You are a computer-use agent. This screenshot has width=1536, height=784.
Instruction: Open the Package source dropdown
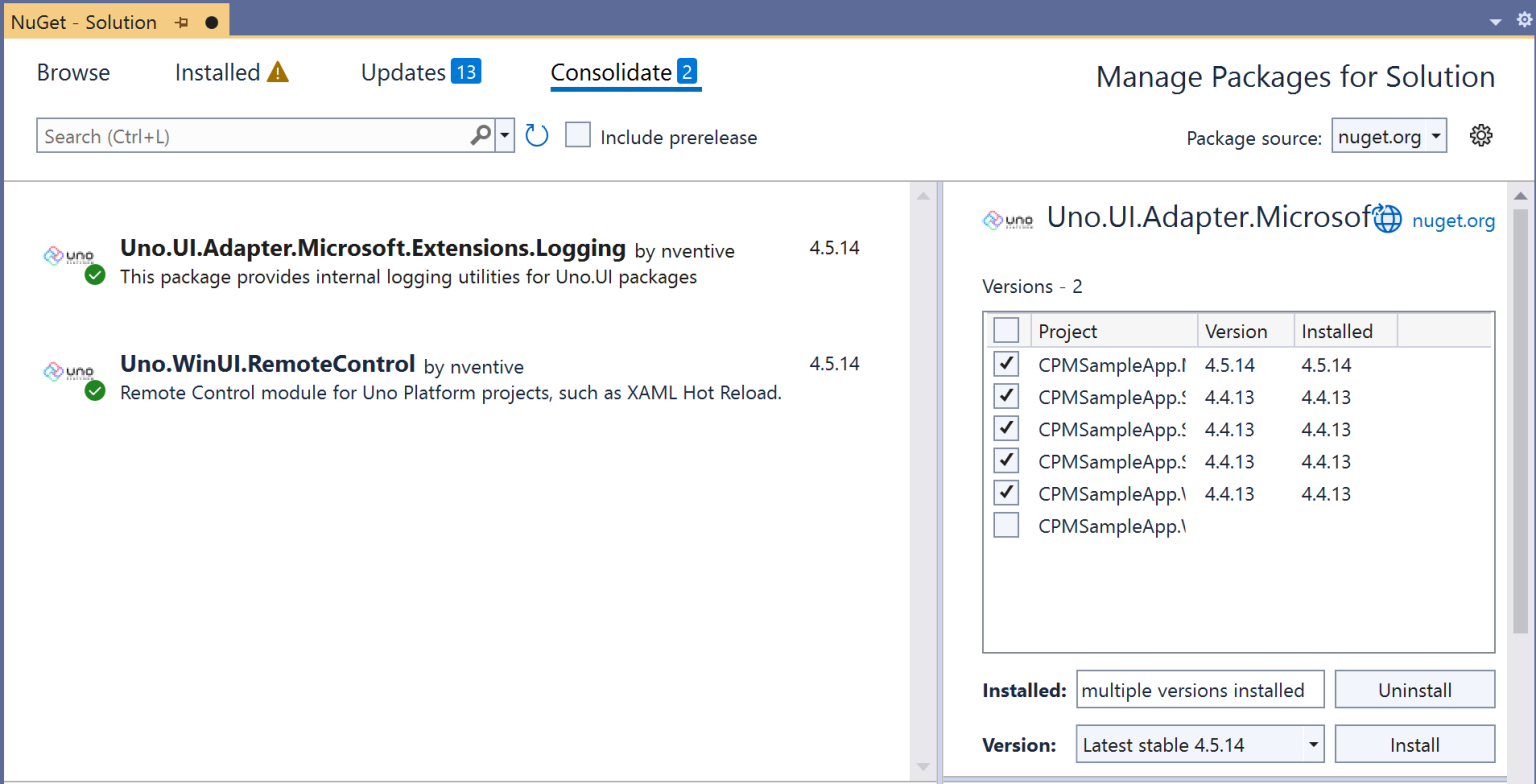(x=1389, y=135)
